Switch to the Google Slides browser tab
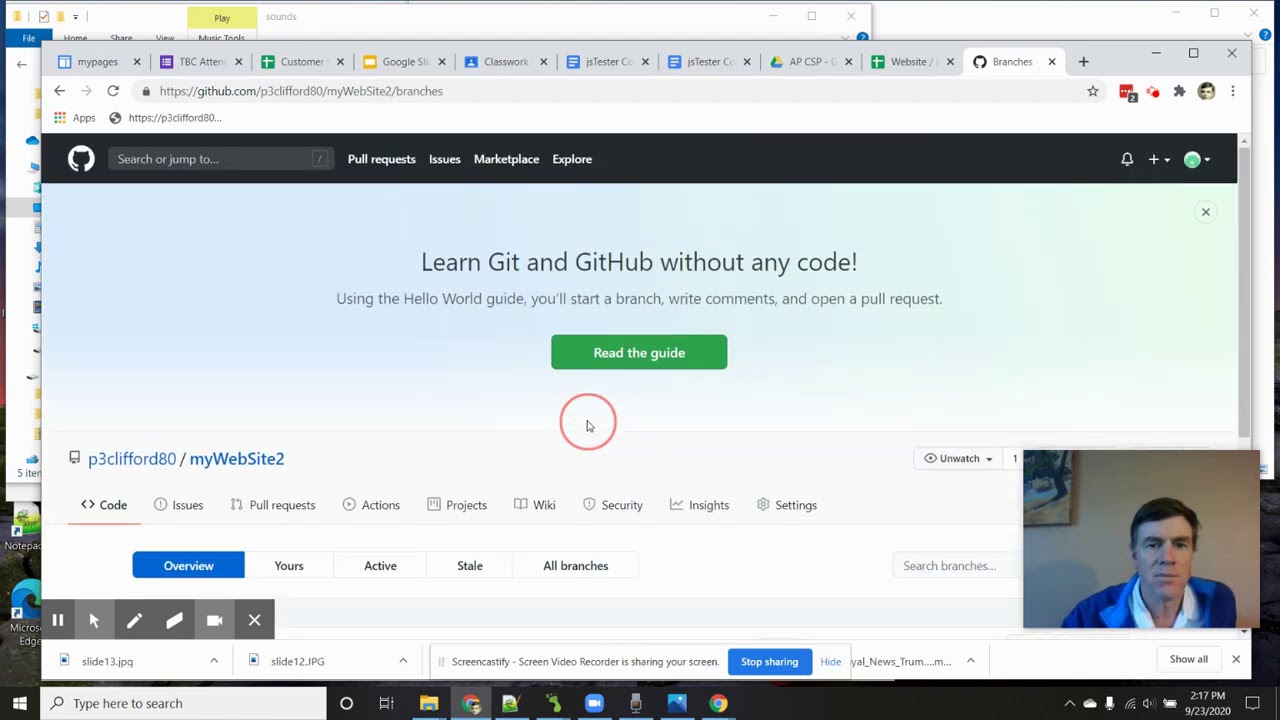Viewport: 1280px width, 720px height. 405,62
